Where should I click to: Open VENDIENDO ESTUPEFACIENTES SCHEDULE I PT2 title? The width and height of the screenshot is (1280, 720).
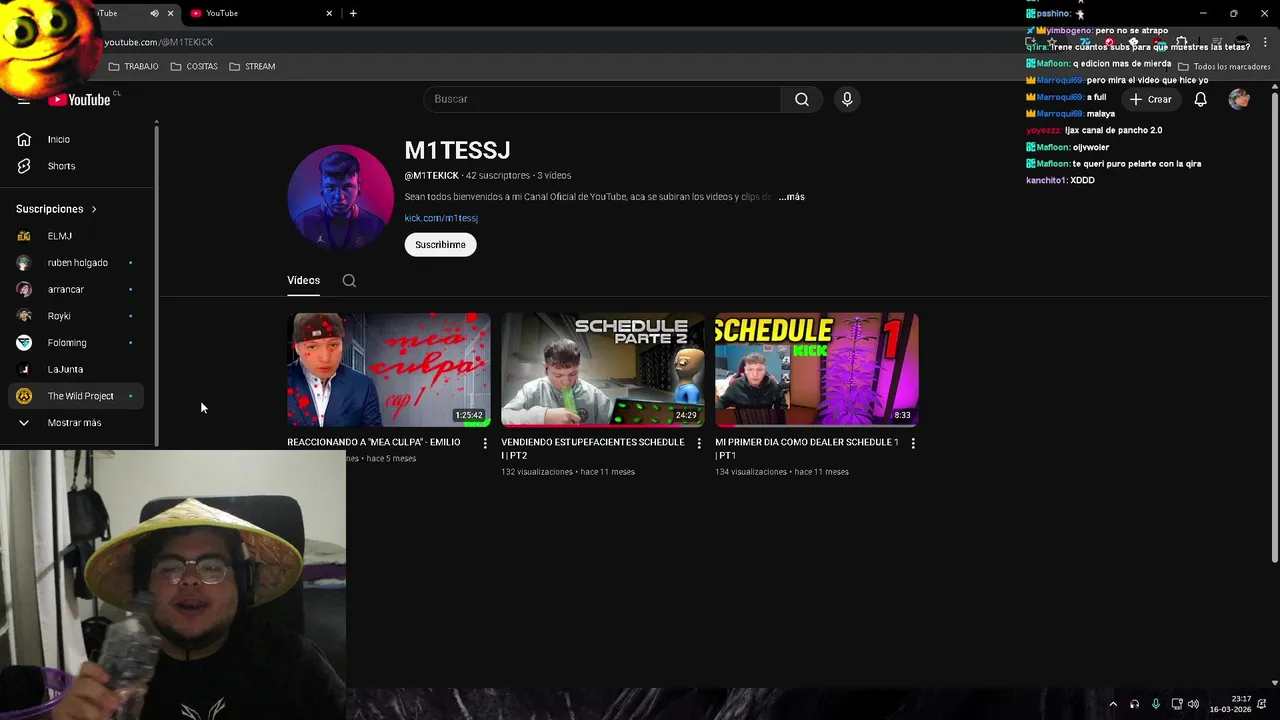[x=593, y=449]
